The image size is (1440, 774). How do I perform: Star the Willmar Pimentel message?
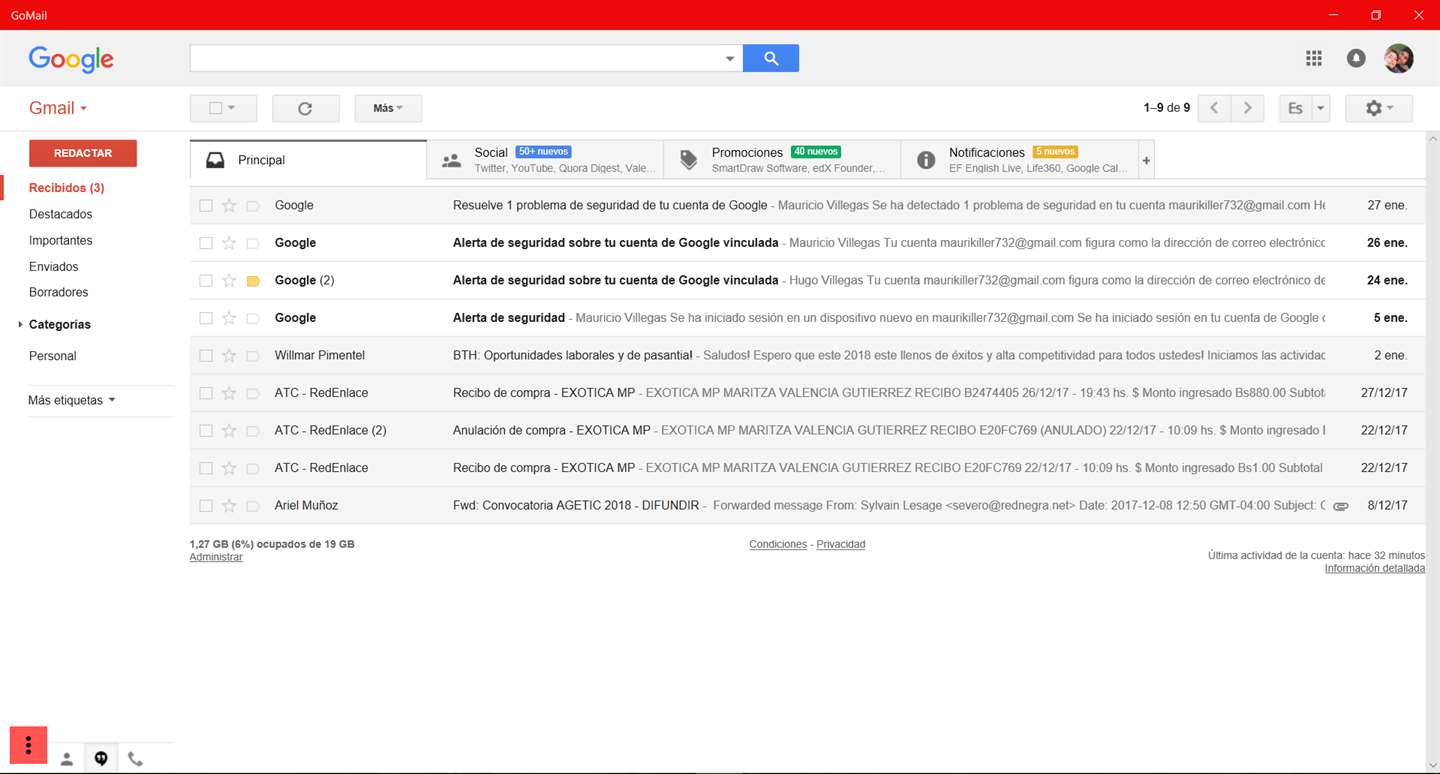click(x=229, y=355)
